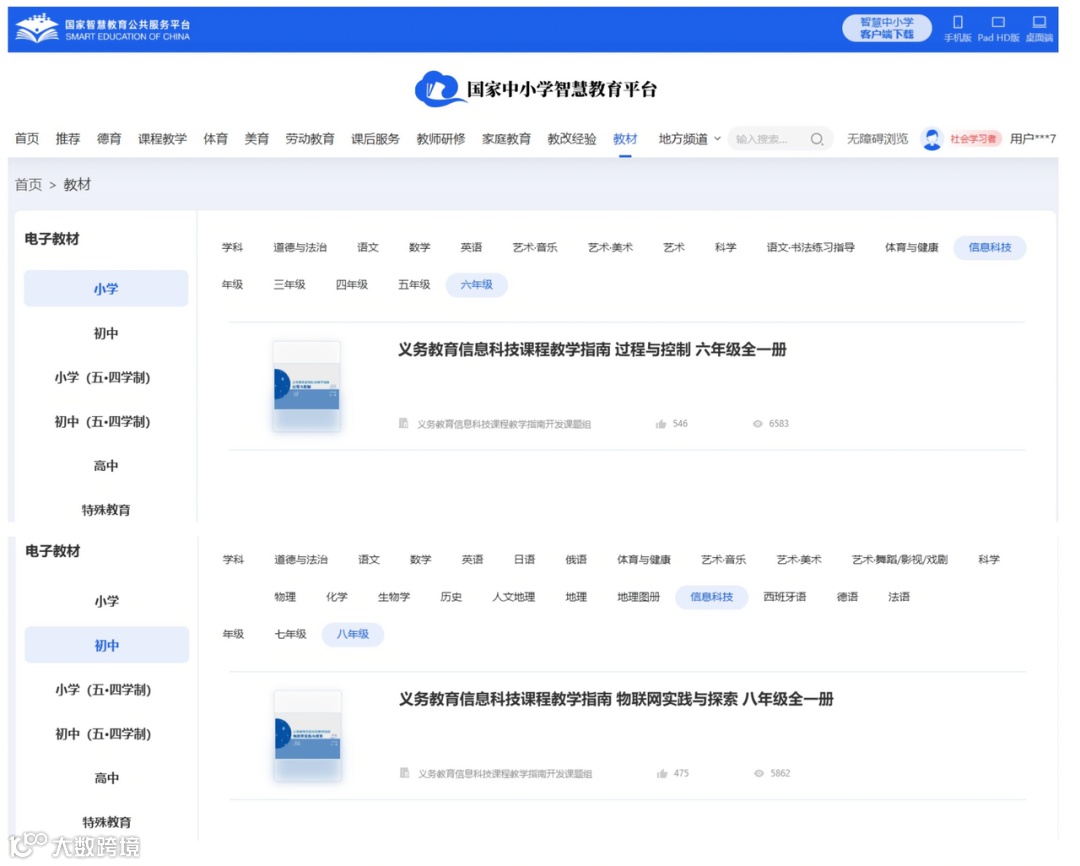Open the 体育 nav item

[x=216, y=139]
